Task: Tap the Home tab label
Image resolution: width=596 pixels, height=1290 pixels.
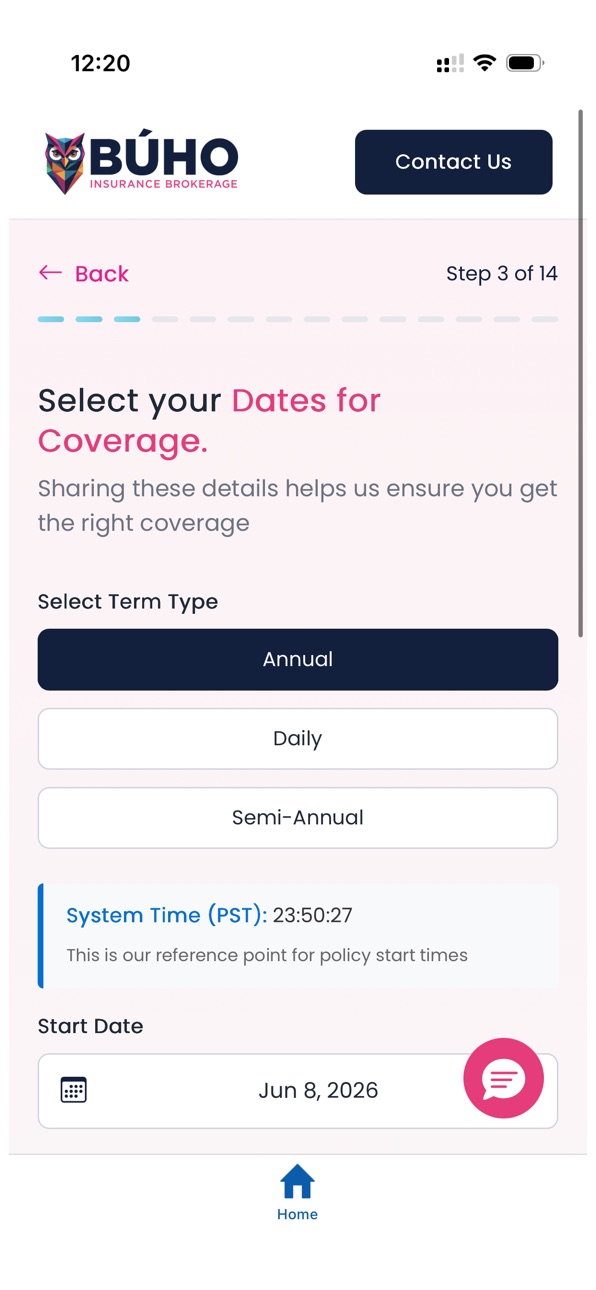Action: coord(297,1214)
